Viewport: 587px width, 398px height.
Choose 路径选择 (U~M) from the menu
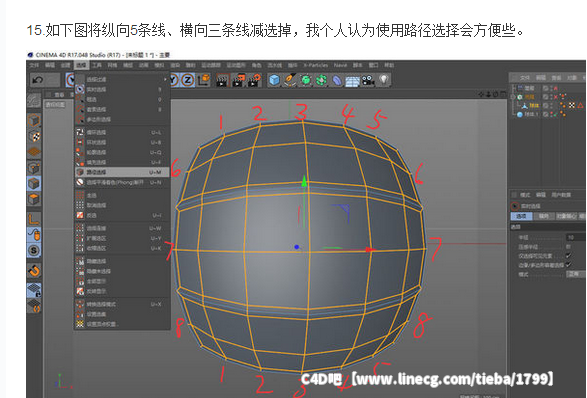tap(122, 172)
